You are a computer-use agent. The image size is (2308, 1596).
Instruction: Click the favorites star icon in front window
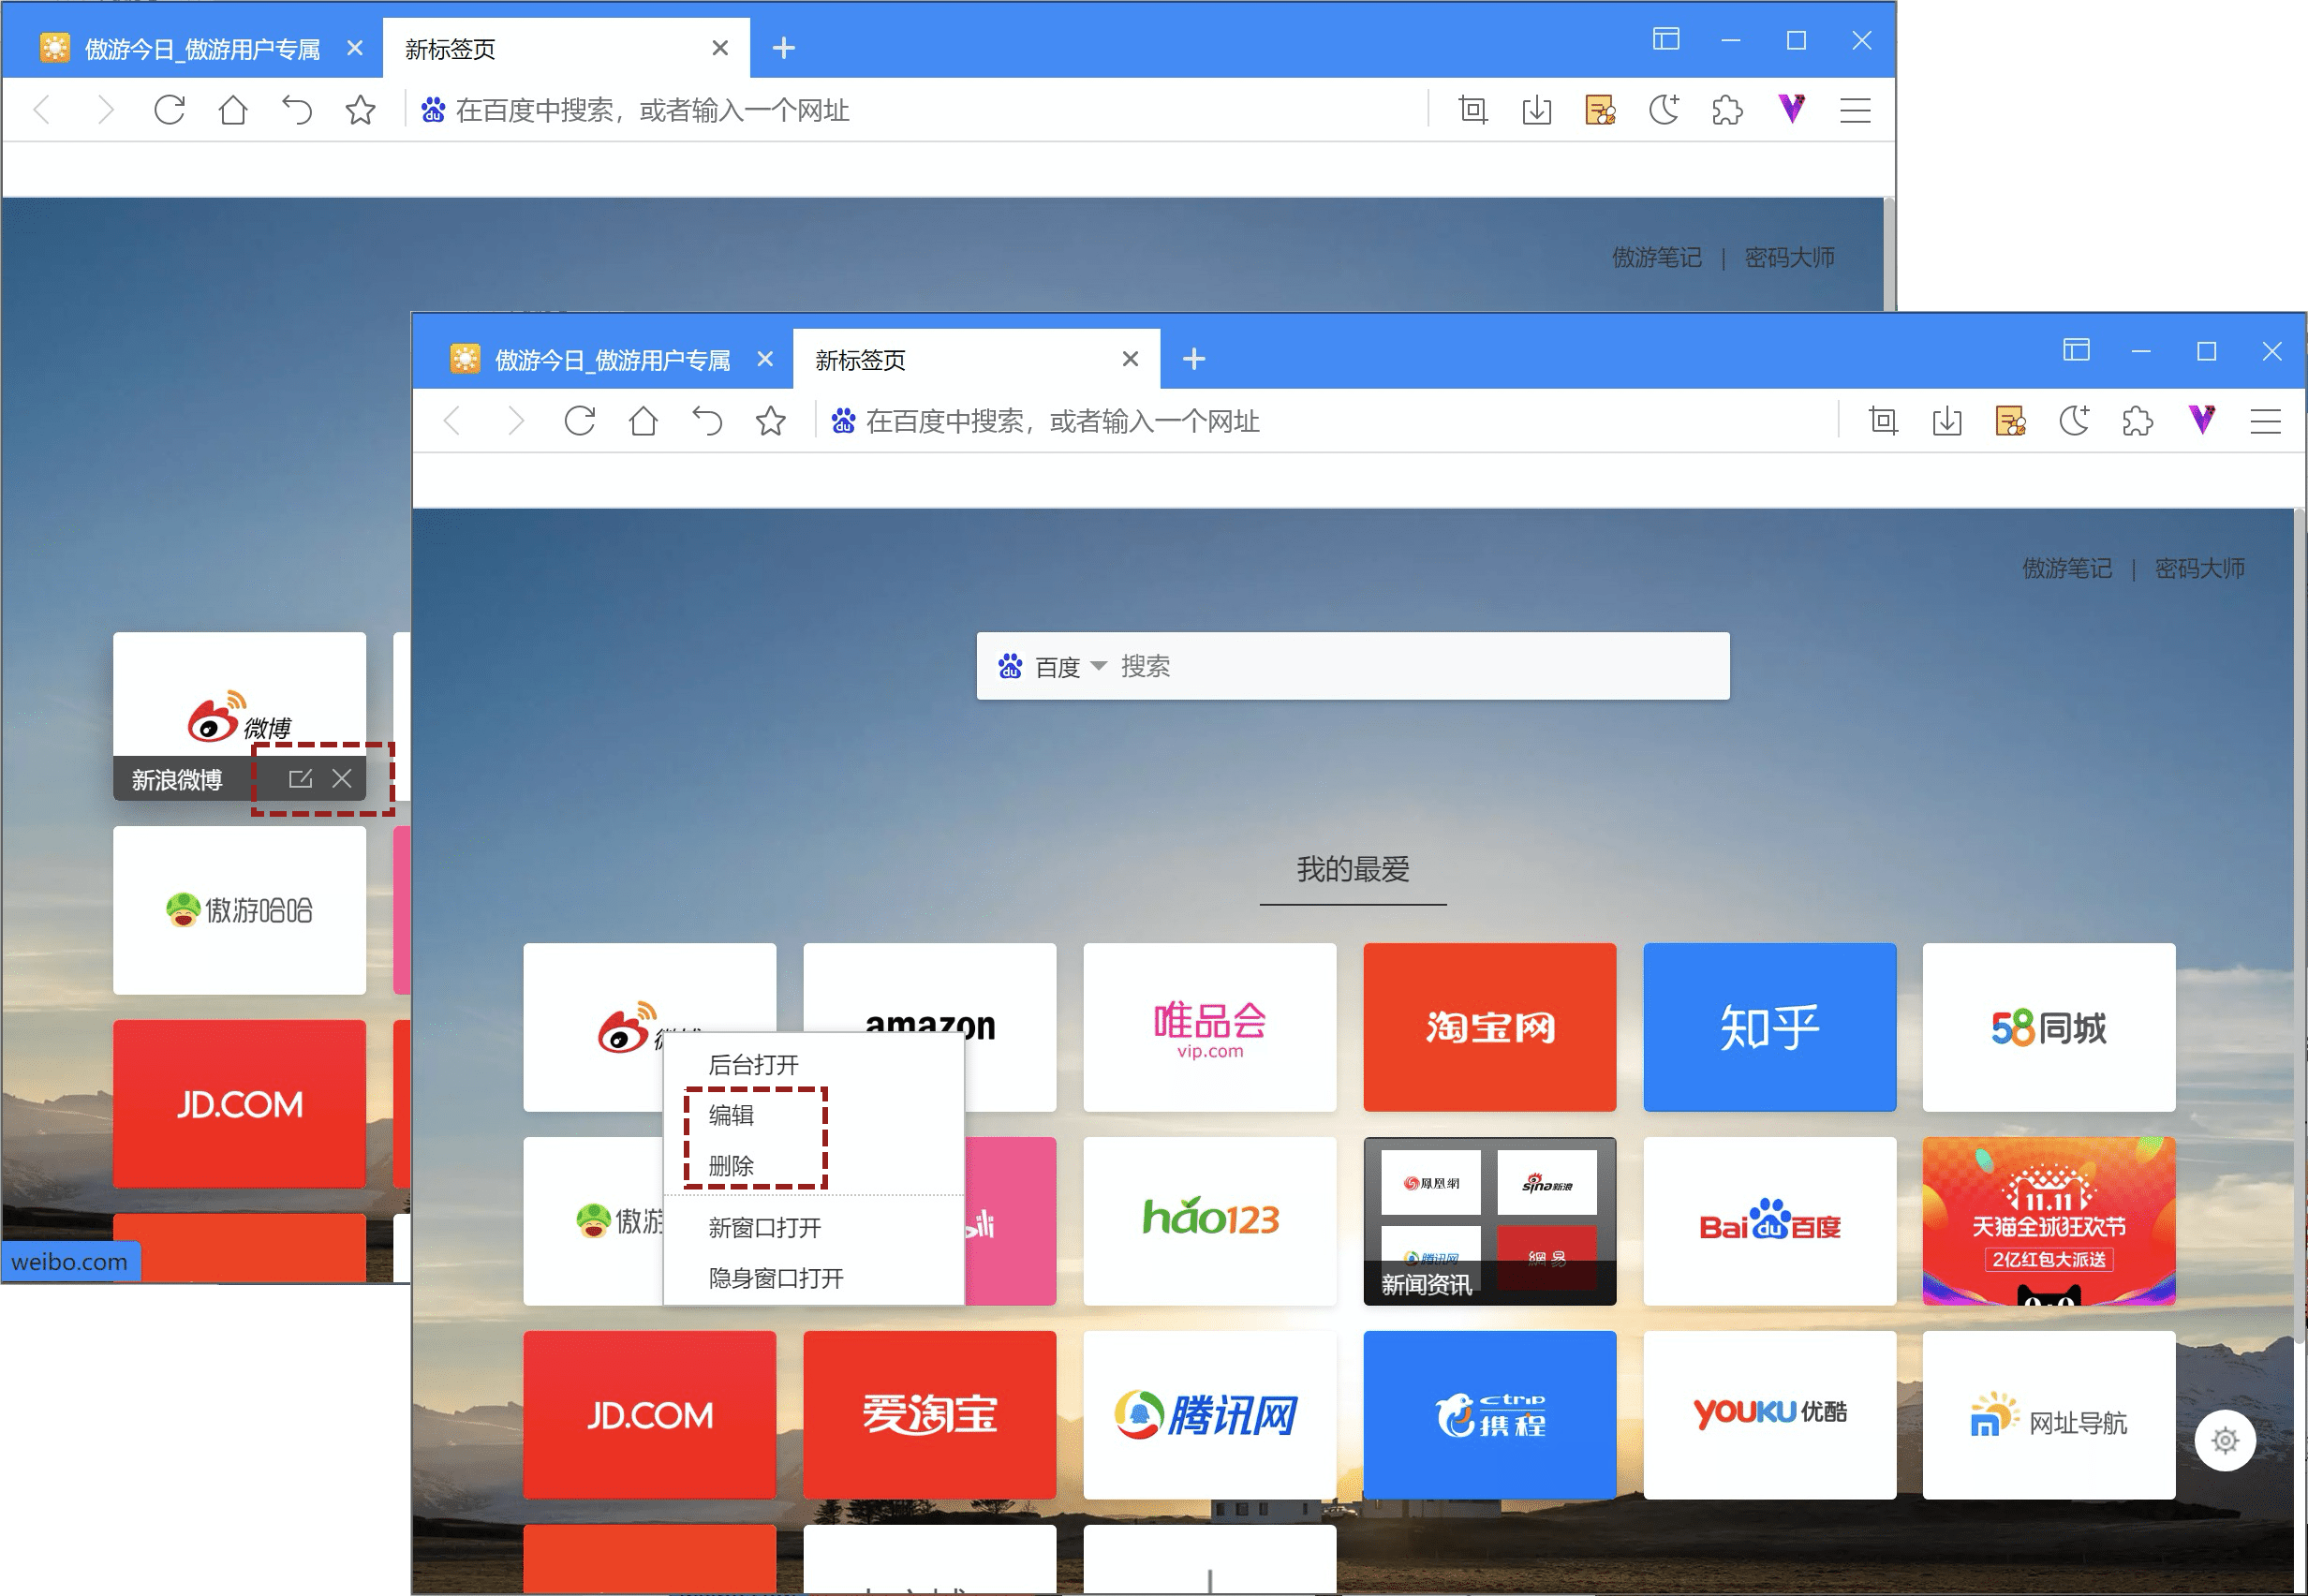click(x=770, y=421)
